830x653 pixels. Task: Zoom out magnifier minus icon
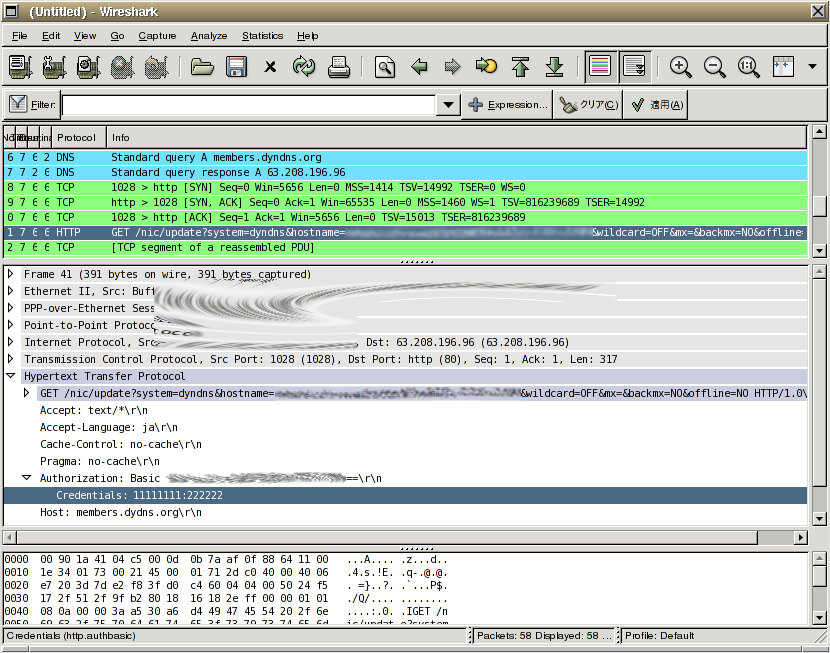point(714,67)
